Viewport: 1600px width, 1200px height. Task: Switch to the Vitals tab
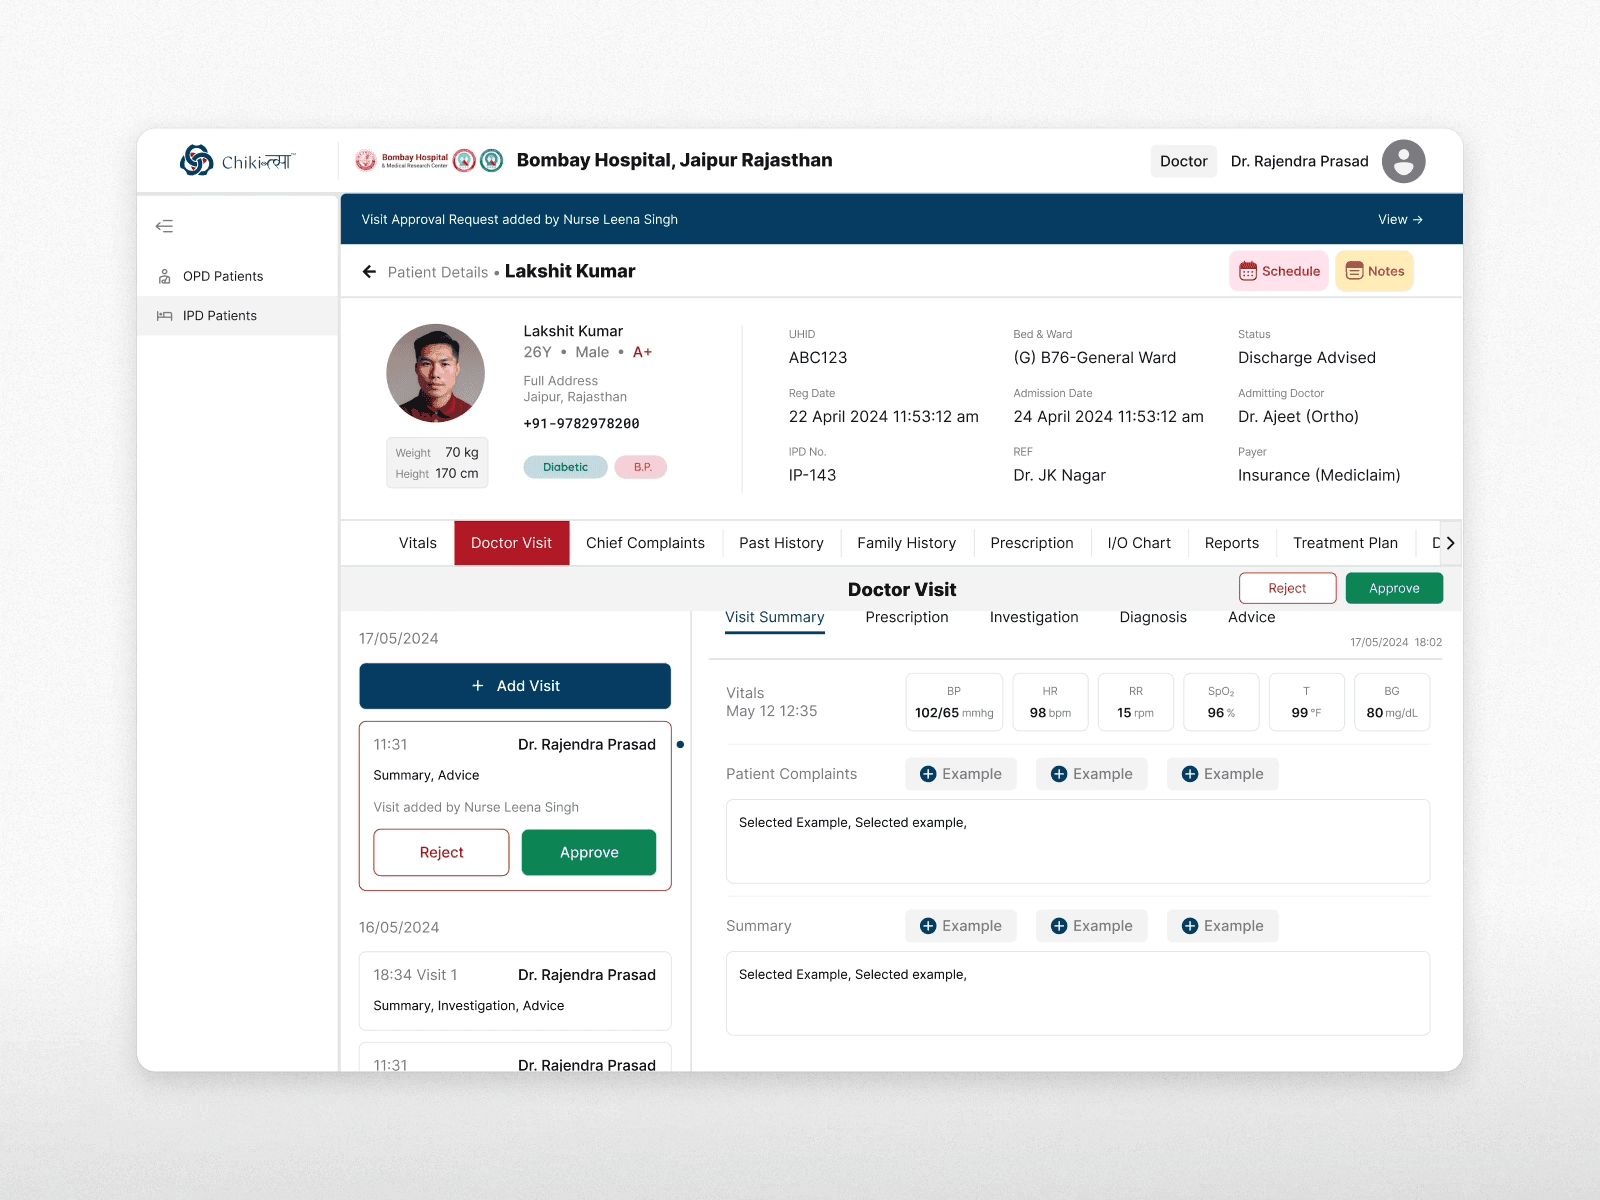(418, 543)
